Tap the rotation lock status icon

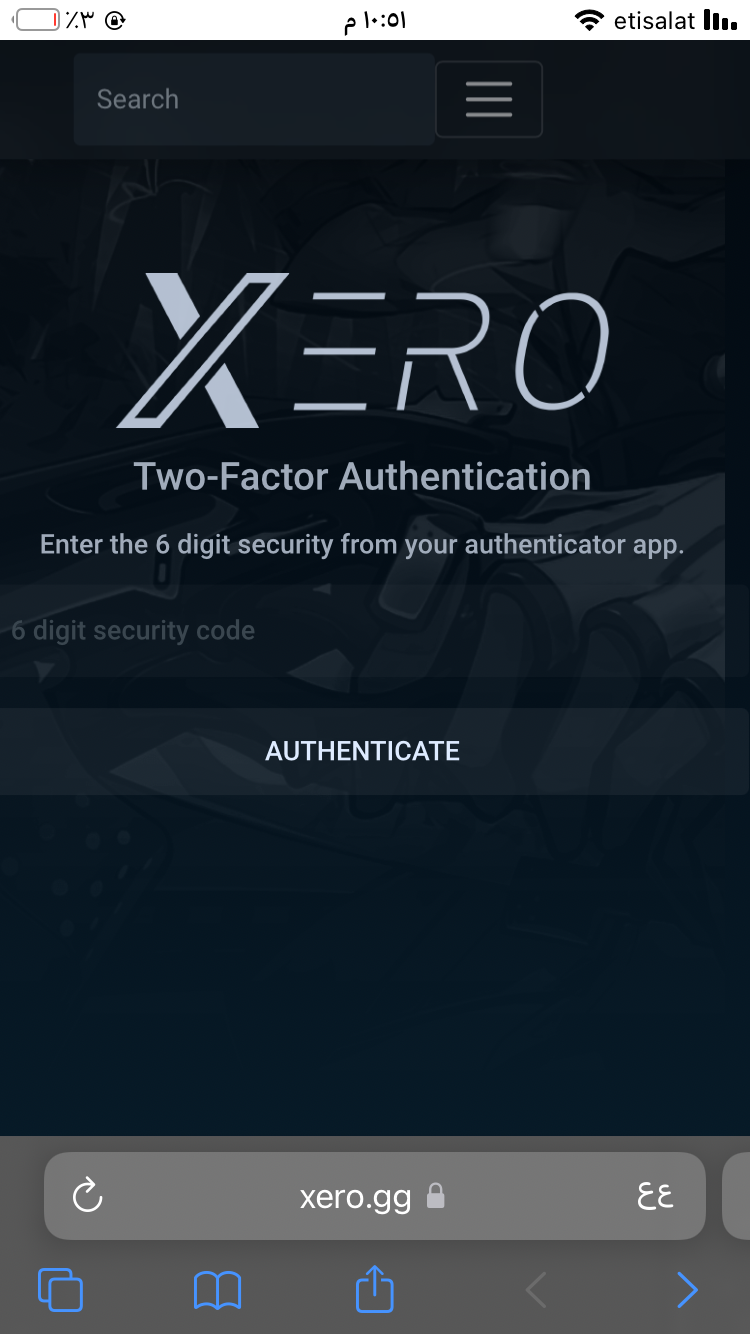point(116,20)
